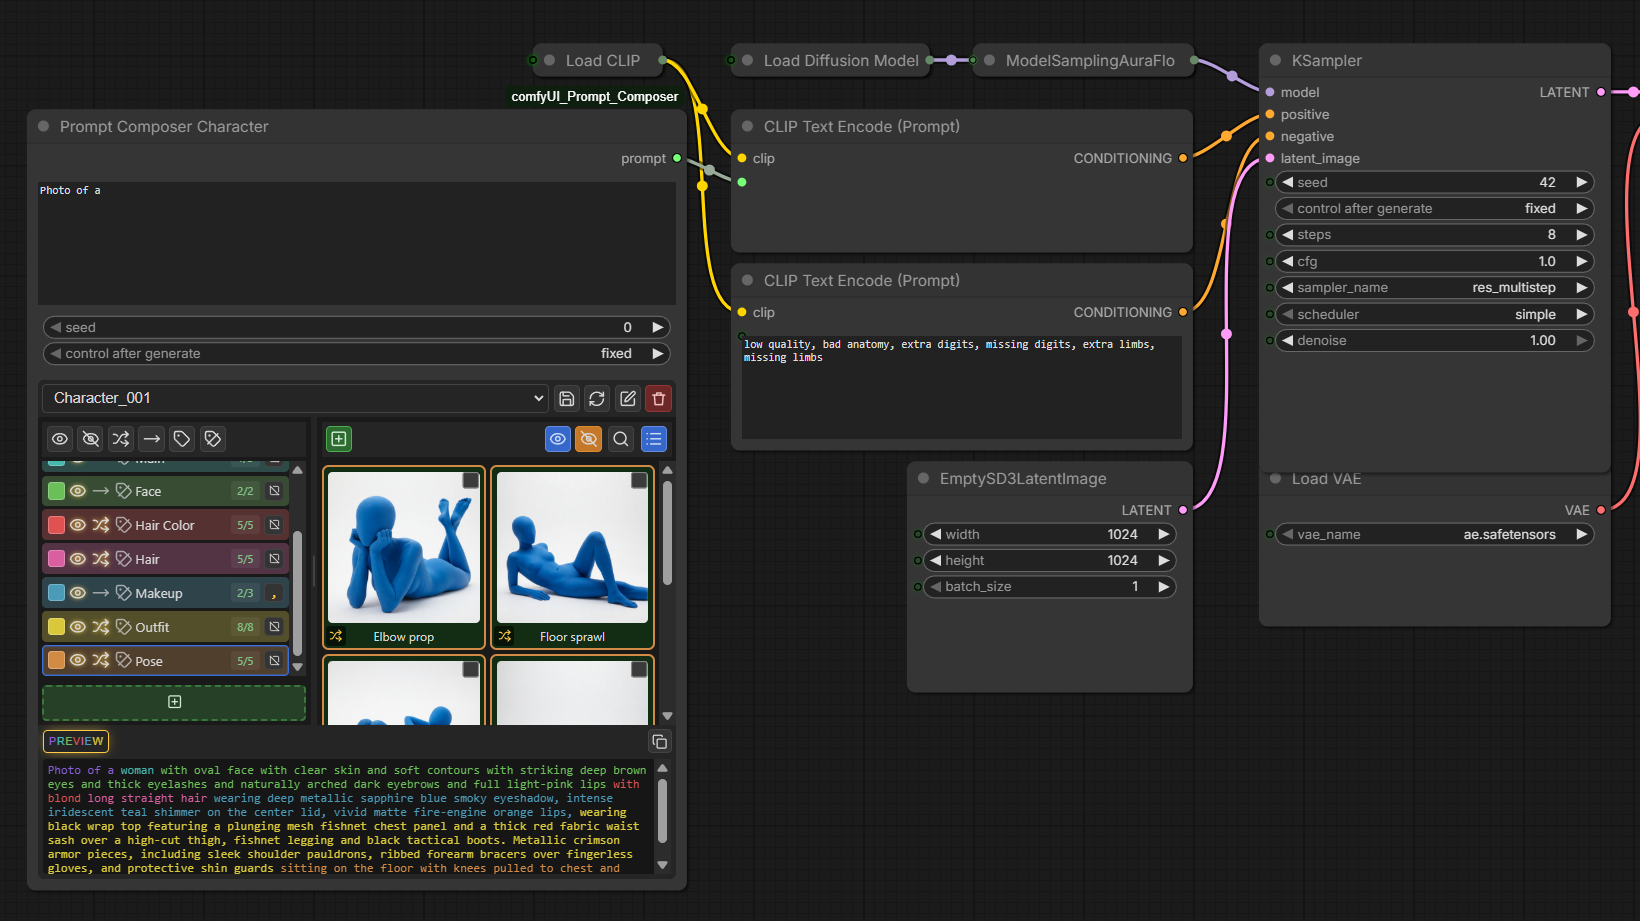Click hide-all categories crossed-eye icon
Screen dimensions: 1640x921
click(90, 439)
